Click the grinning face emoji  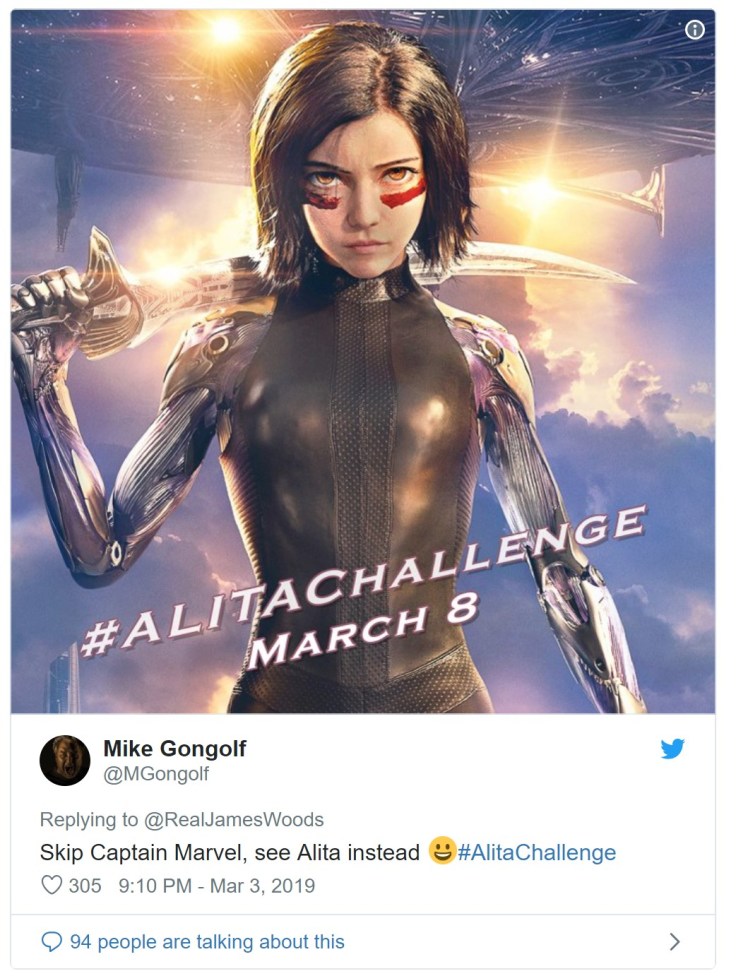click(x=441, y=851)
